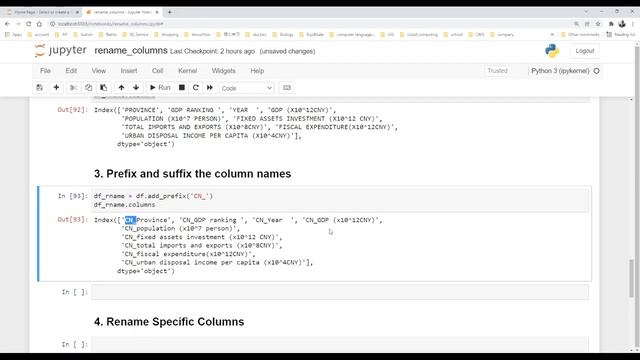The image size is (640, 360).
Task: Paste cells below icon
Action: tap(104, 88)
